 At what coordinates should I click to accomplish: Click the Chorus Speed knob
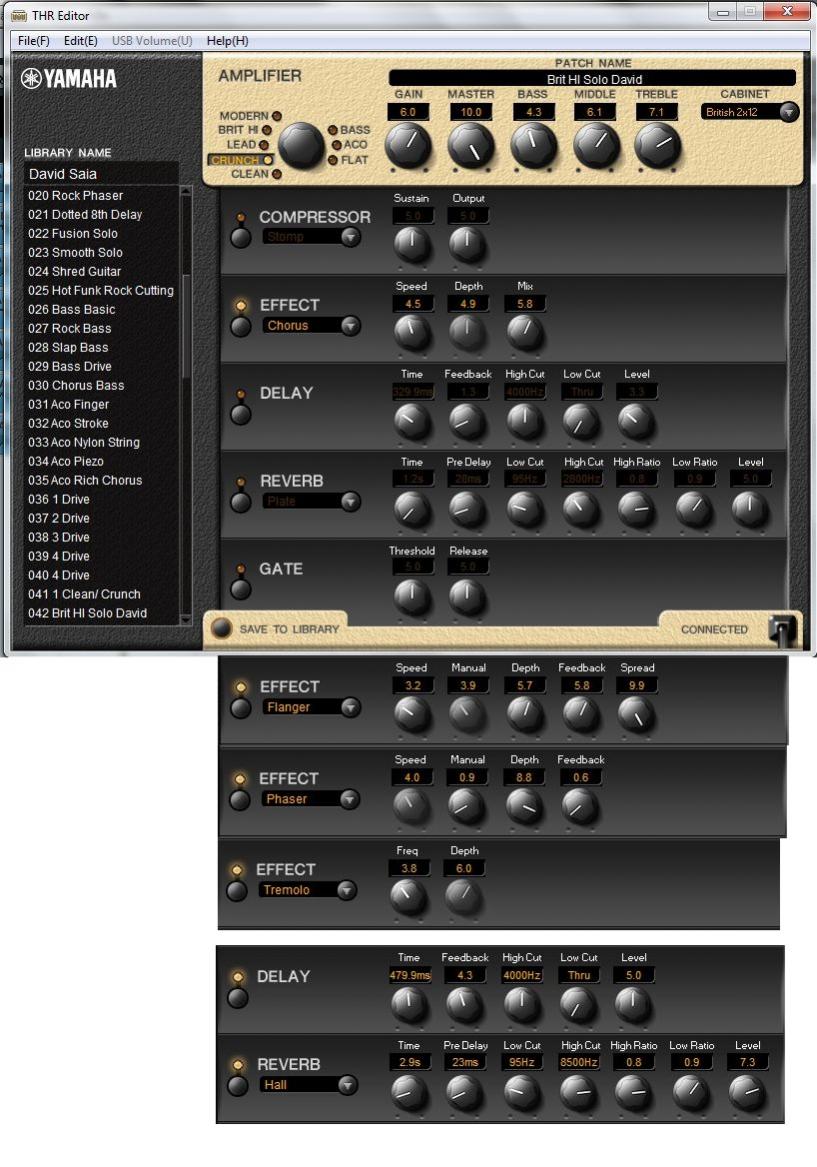[x=411, y=332]
